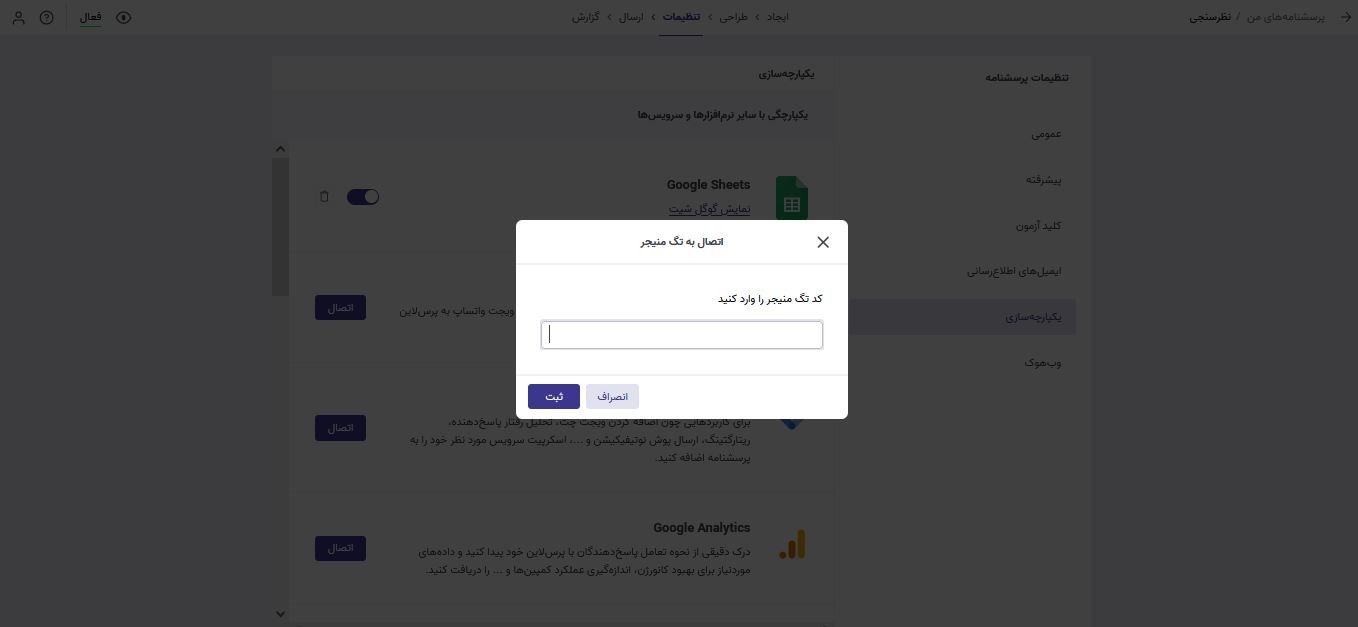This screenshot has width=1358, height=627.
Task: Open help via the question mark icon
Action: (x=46, y=17)
